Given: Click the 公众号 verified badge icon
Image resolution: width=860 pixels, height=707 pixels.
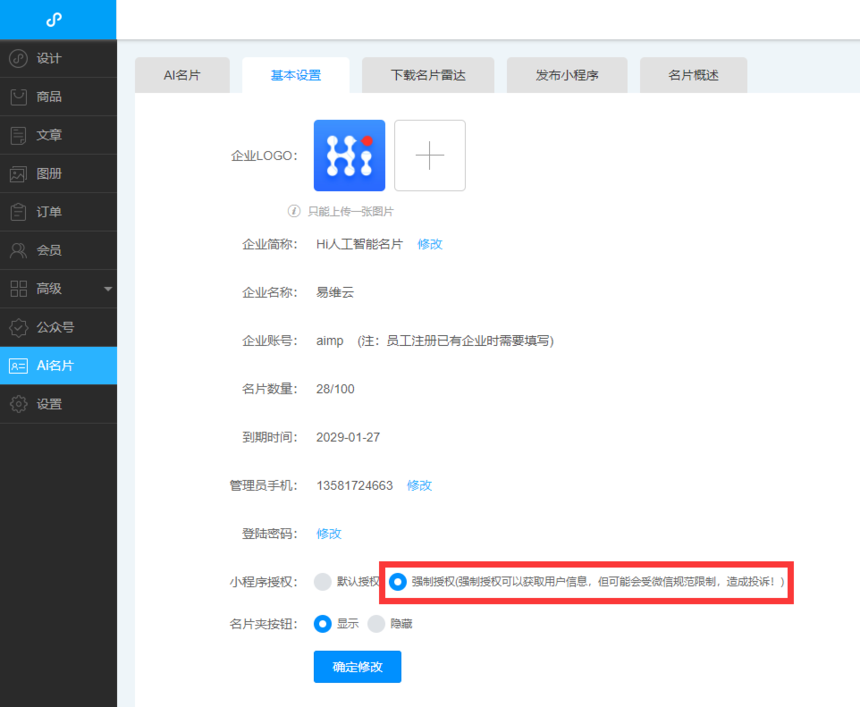Looking at the screenshot, I should click(18, 327).
